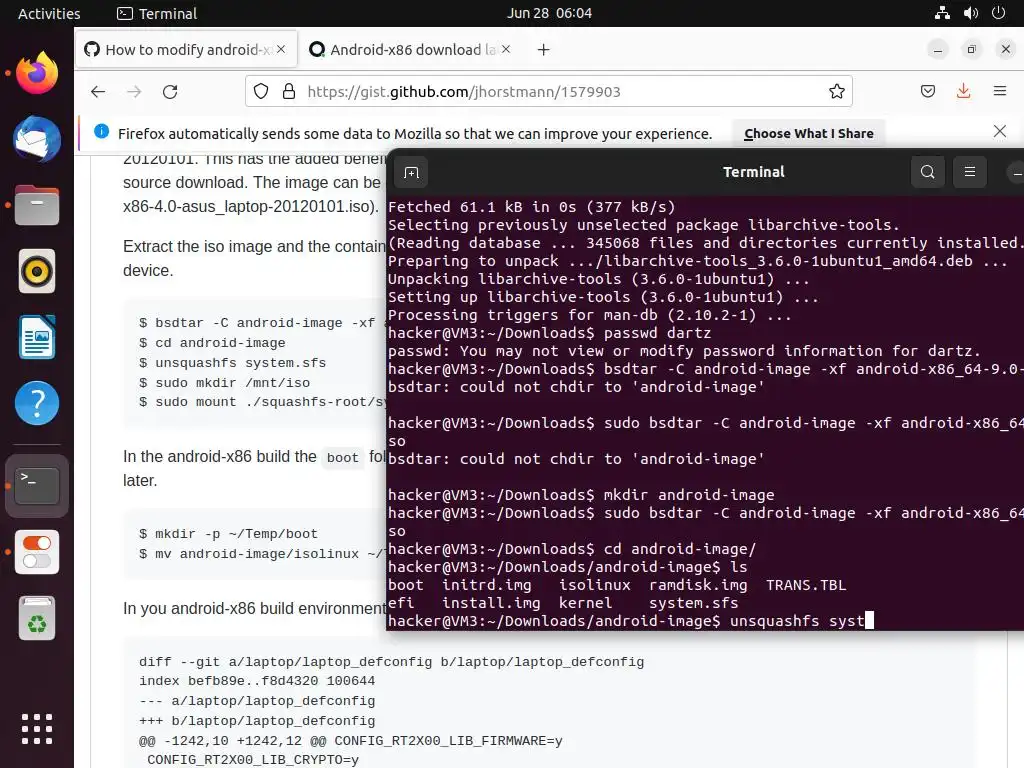Viewport: 1024px width, 768px height.
Task: Go back in Firefox
Action: (98, 91)
